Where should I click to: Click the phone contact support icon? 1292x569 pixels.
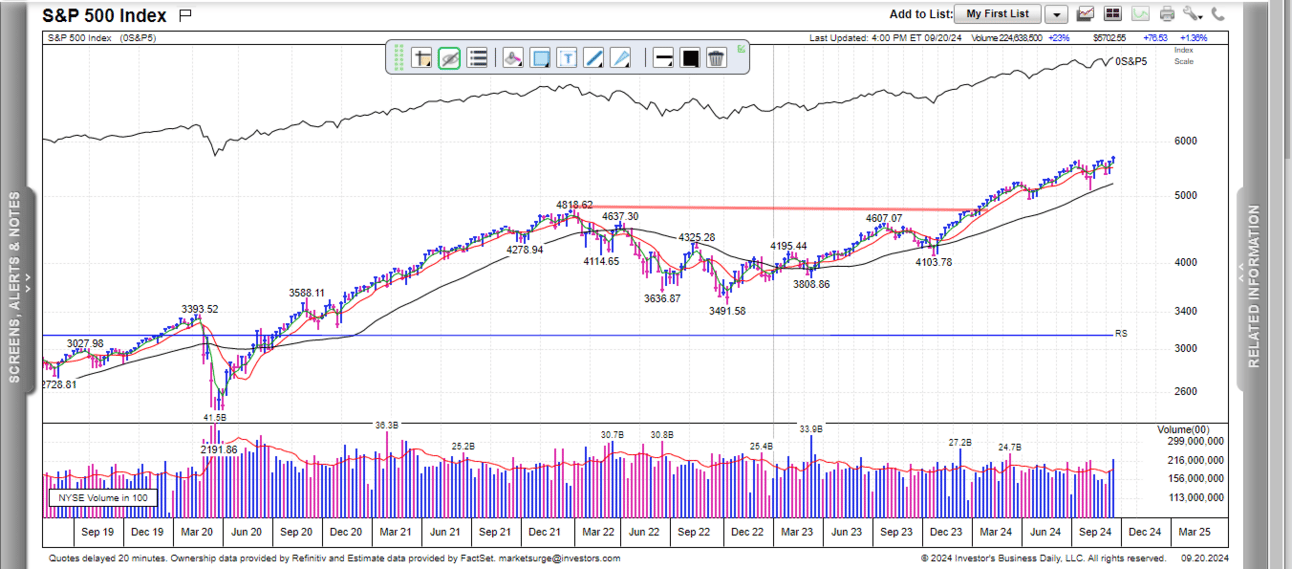coord(1217,14)
